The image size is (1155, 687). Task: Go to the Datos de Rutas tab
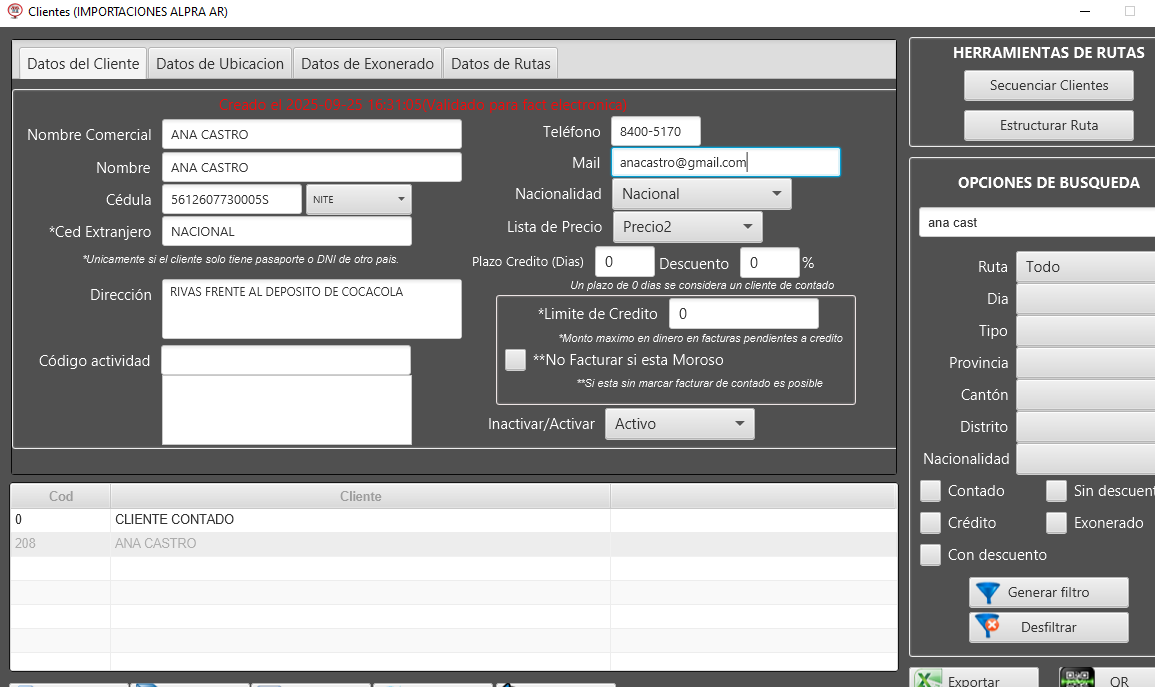coord(500,64)
